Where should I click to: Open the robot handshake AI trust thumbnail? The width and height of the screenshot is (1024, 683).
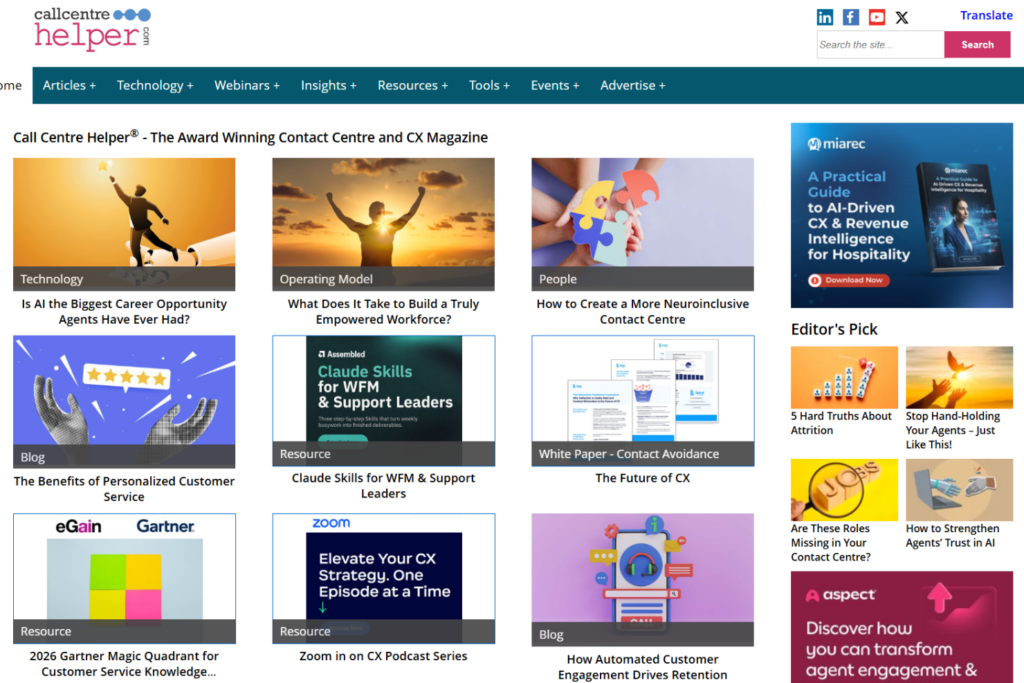[959, 490]
